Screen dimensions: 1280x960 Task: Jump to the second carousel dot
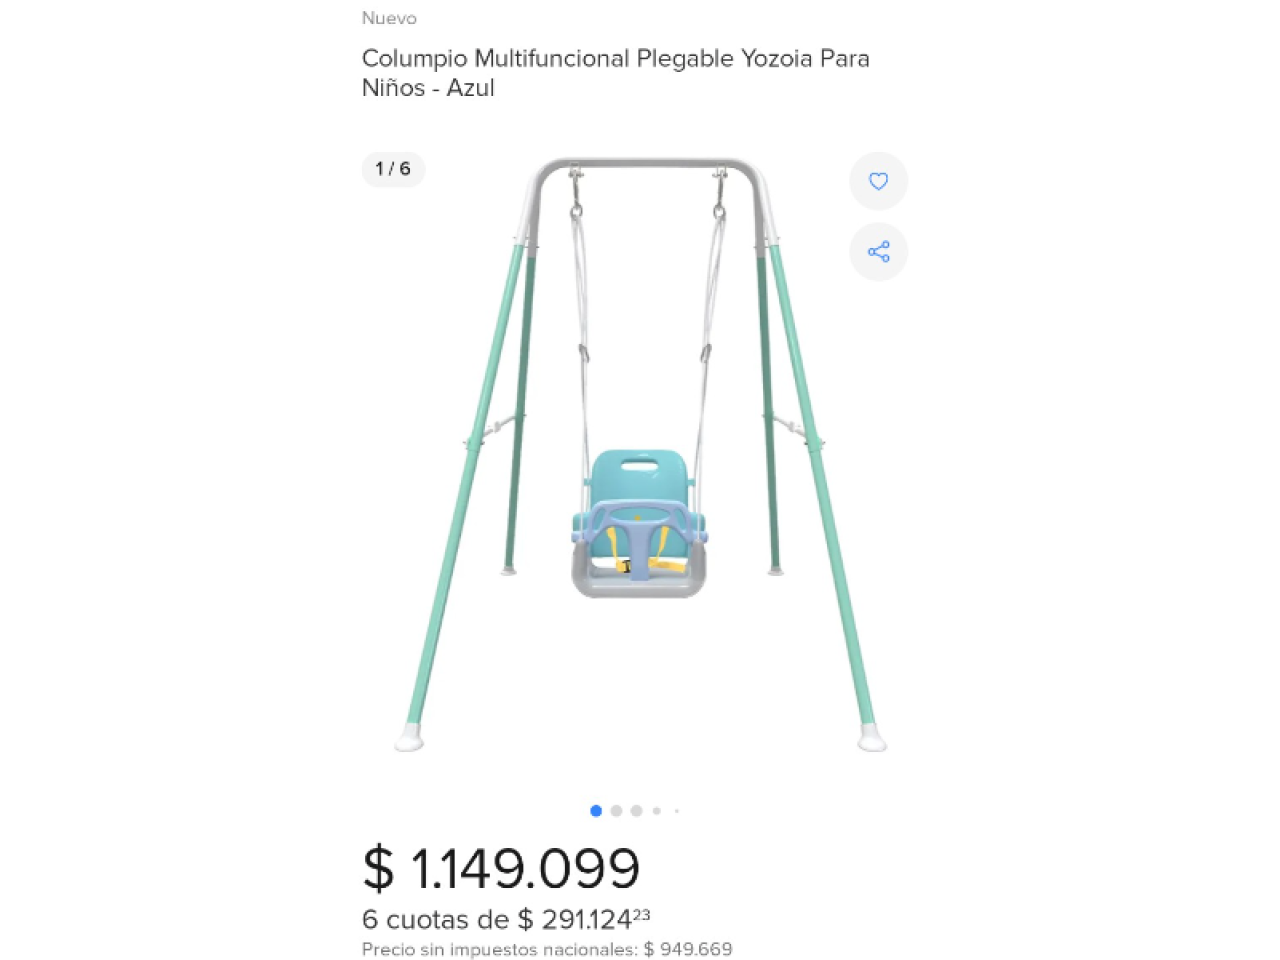click(616, 811)
